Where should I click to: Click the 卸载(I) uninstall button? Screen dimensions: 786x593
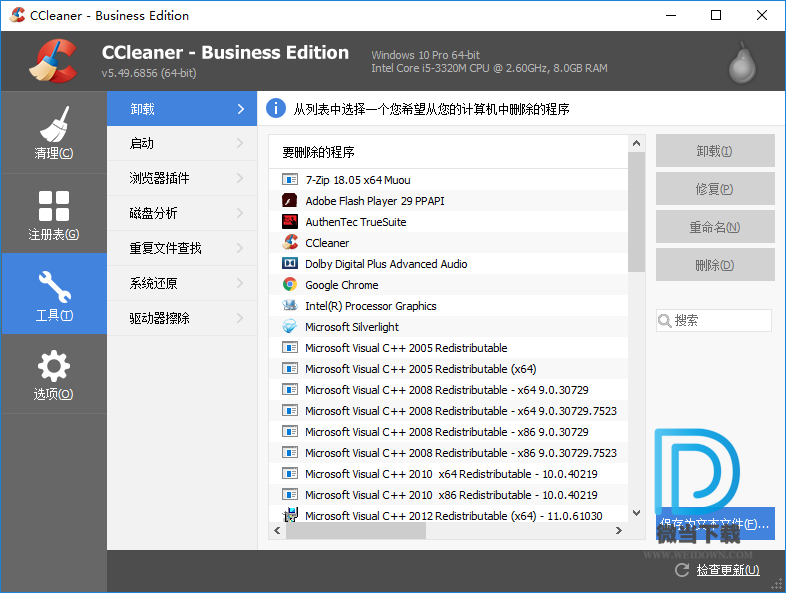point(715,151)
